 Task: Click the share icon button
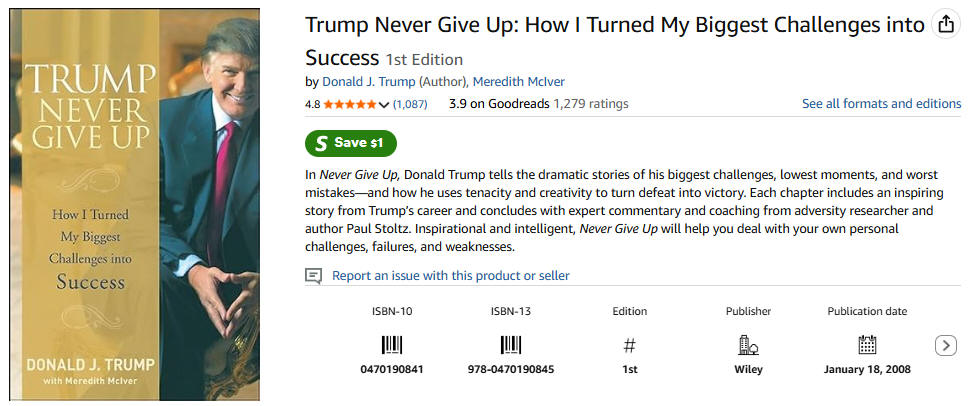(945, 26)
